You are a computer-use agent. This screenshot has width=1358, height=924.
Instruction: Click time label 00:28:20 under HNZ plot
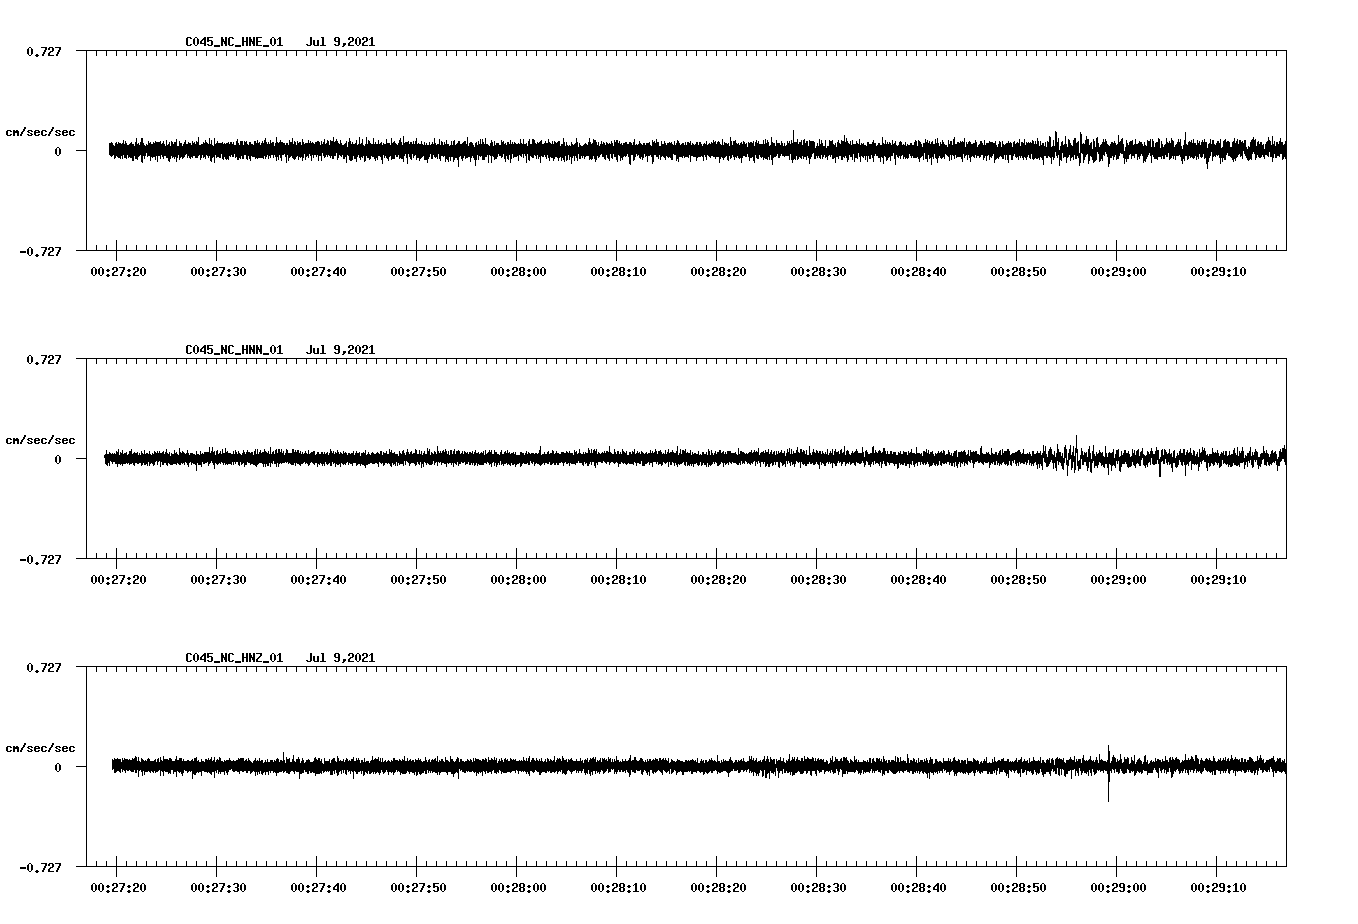coord(718,888)
